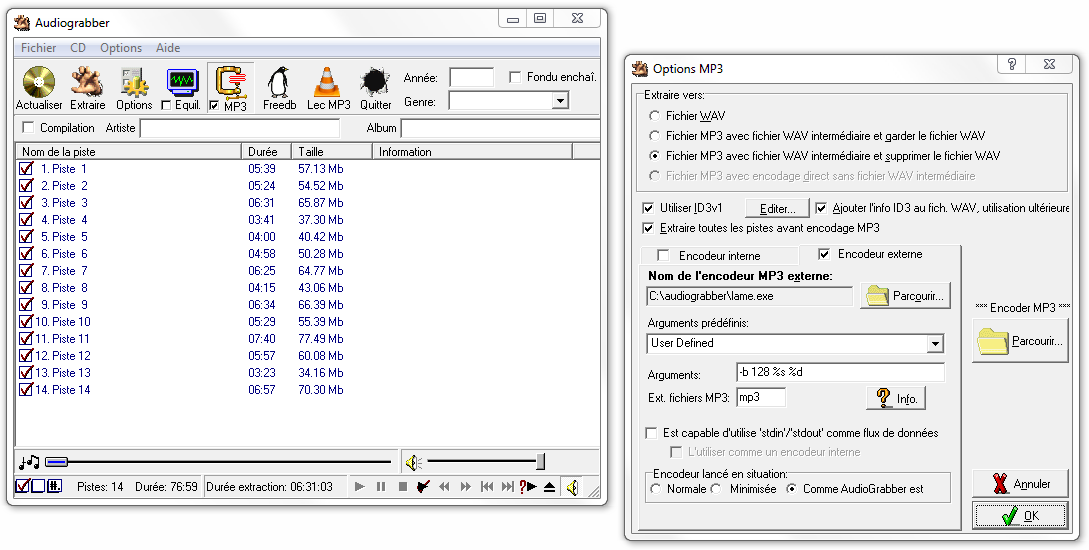Click the Equil. normalizer monitor icon
The image size is (1089, 550).
pos(183,83)
